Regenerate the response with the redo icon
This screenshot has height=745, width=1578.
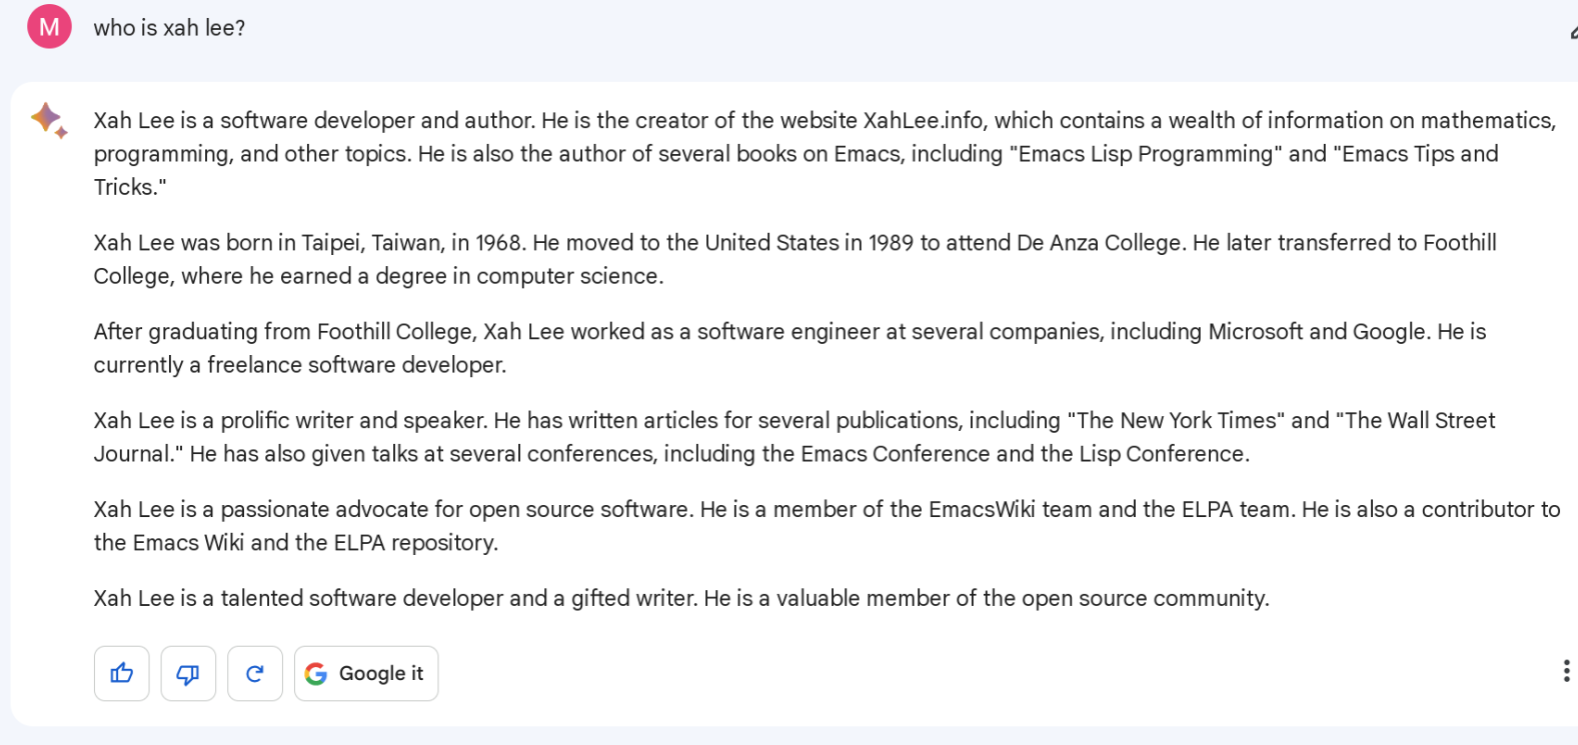point(255,673)
